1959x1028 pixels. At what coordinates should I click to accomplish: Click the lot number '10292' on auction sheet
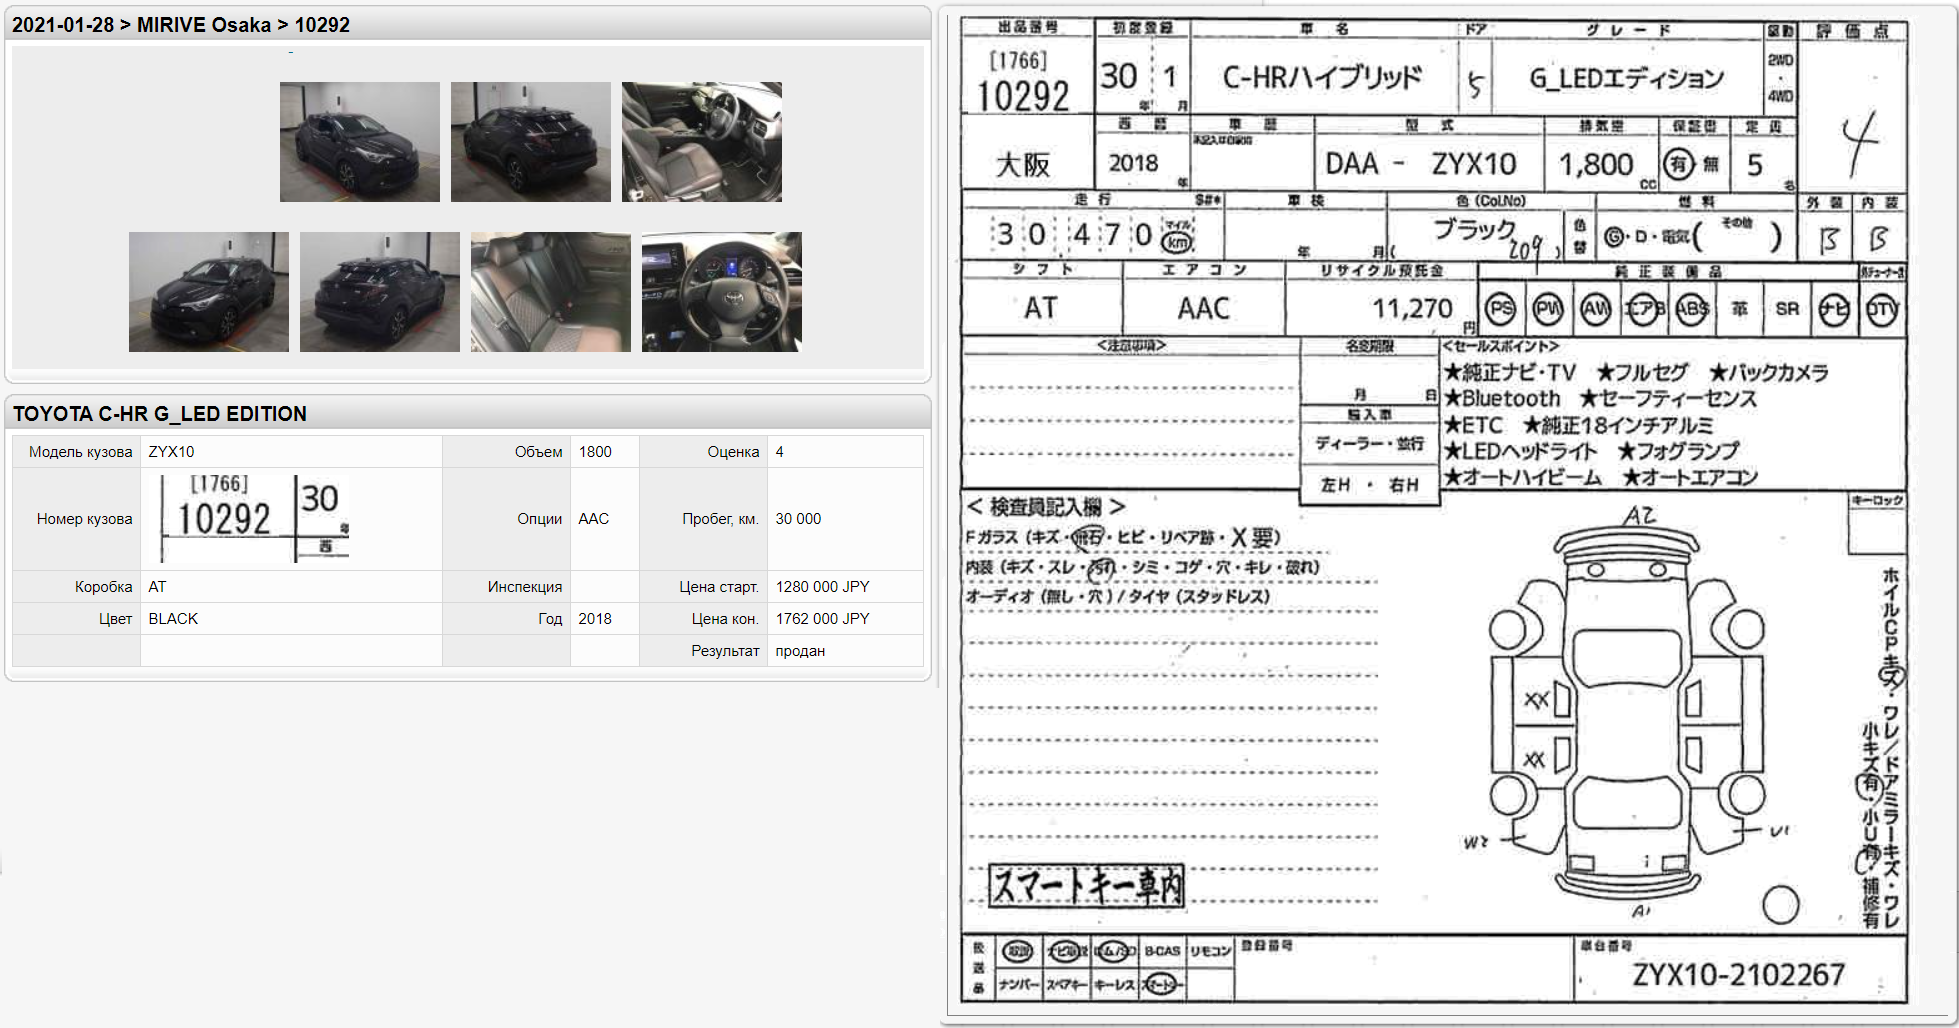[x=1023, y=96]
